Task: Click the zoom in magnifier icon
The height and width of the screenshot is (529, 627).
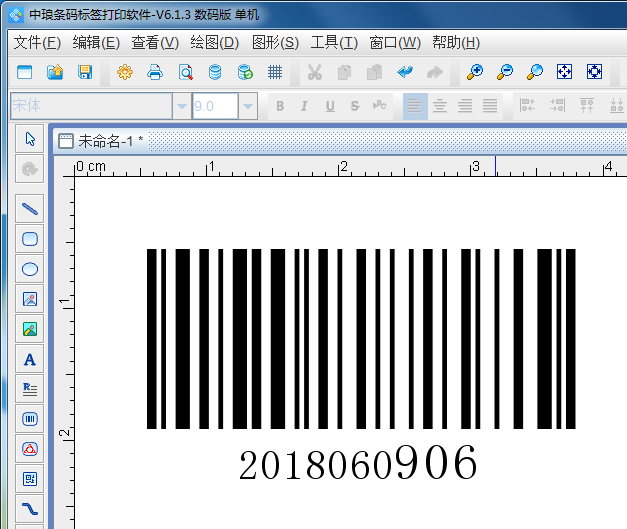Action: coord(475,72)
